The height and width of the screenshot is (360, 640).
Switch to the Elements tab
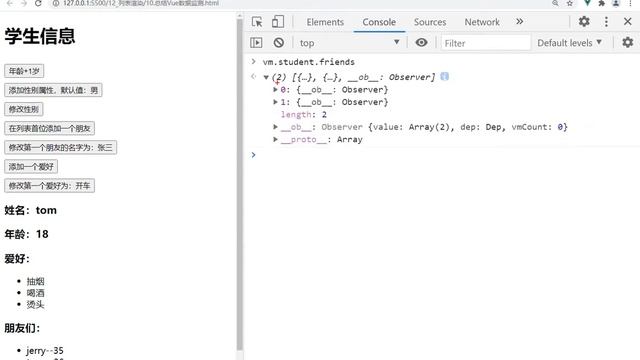click(325, 22)
